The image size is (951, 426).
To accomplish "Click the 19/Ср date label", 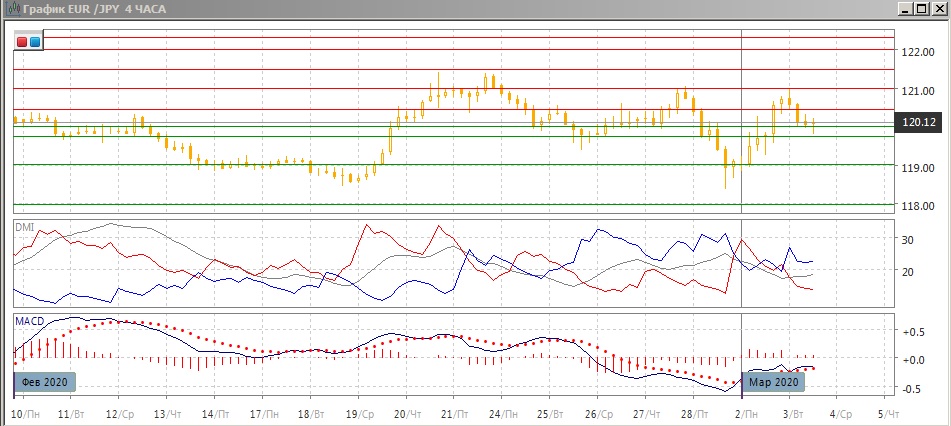I will [x=361, y=414].
